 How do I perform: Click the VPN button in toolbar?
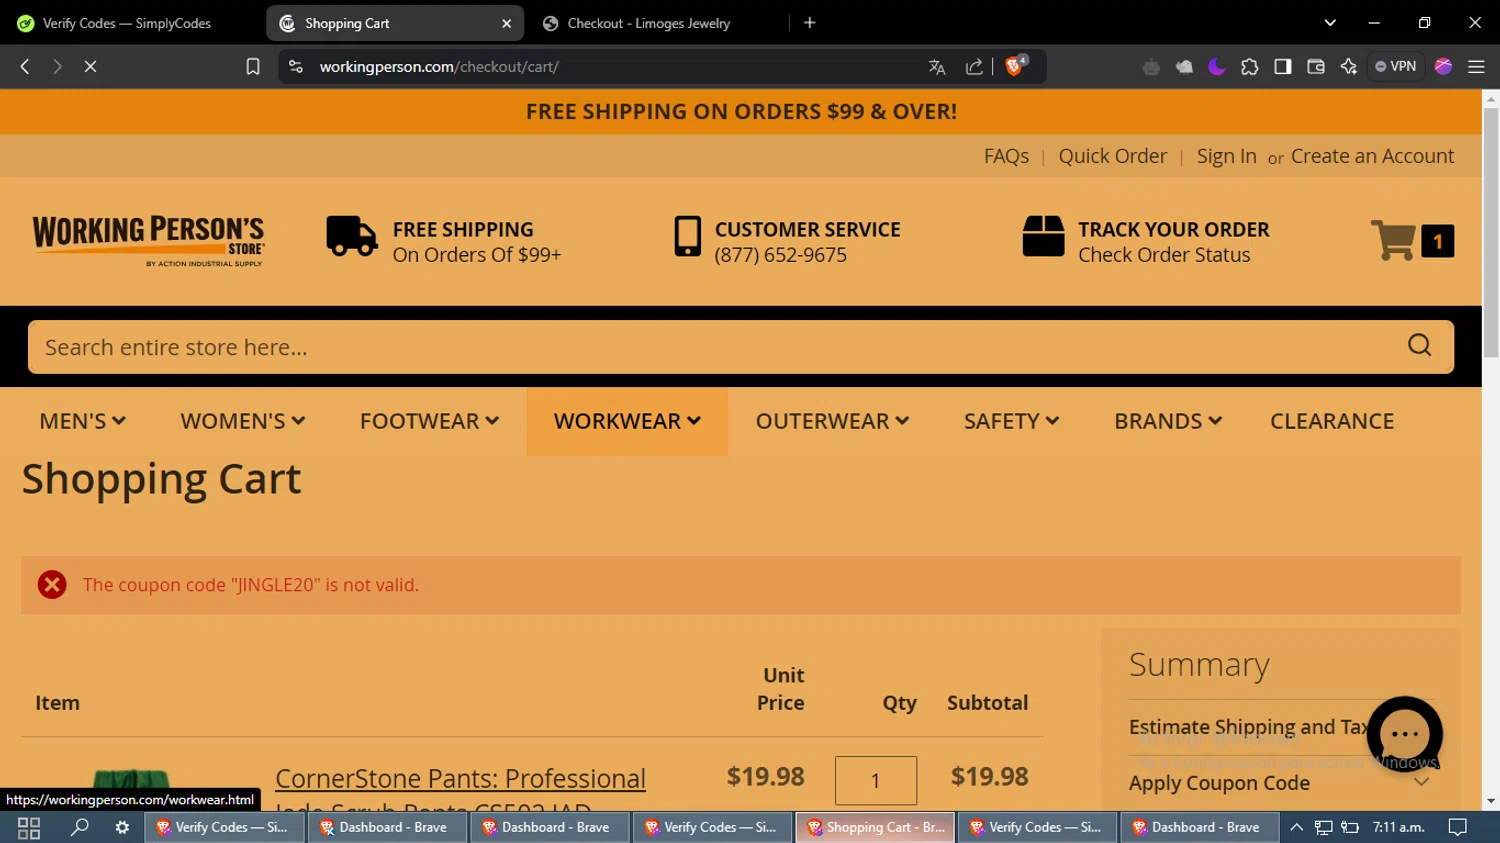click(x=1396, y=66)
